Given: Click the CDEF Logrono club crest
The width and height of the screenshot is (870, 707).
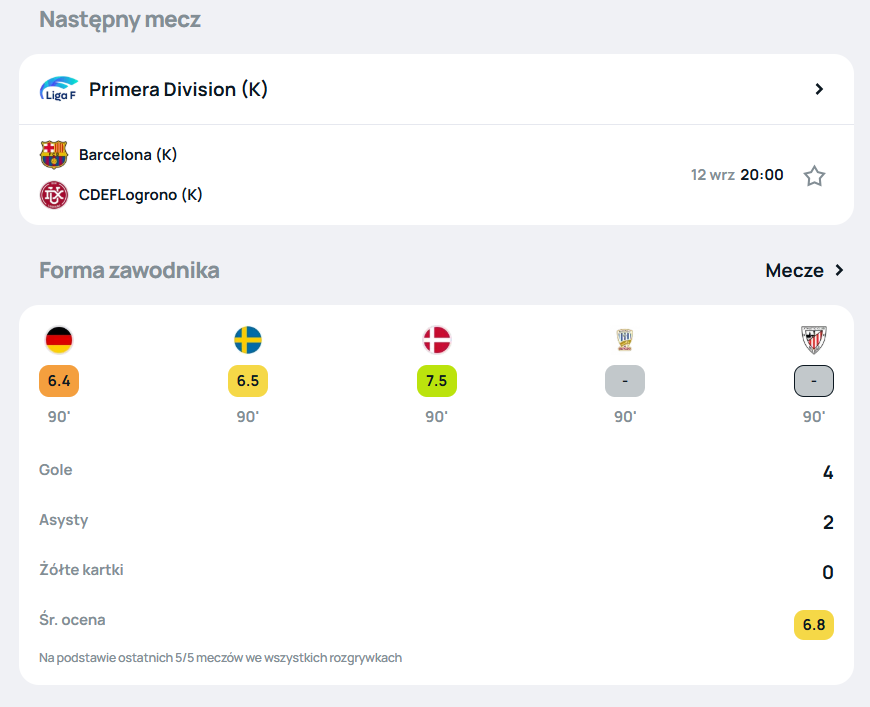Looking at the screenshot, I should tap(54, 195).
